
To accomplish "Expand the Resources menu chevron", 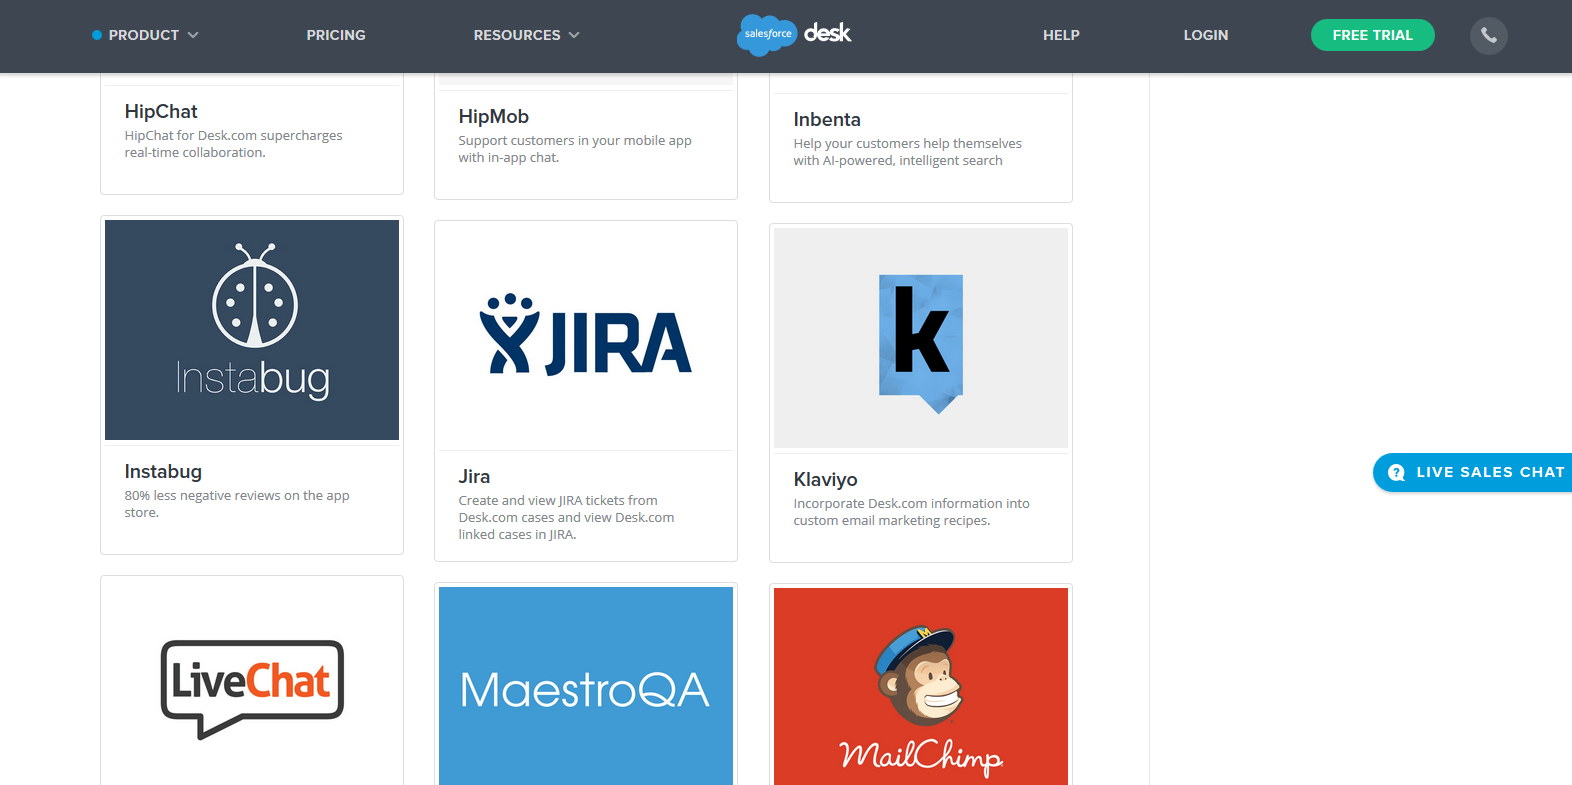I will point(574,35).
